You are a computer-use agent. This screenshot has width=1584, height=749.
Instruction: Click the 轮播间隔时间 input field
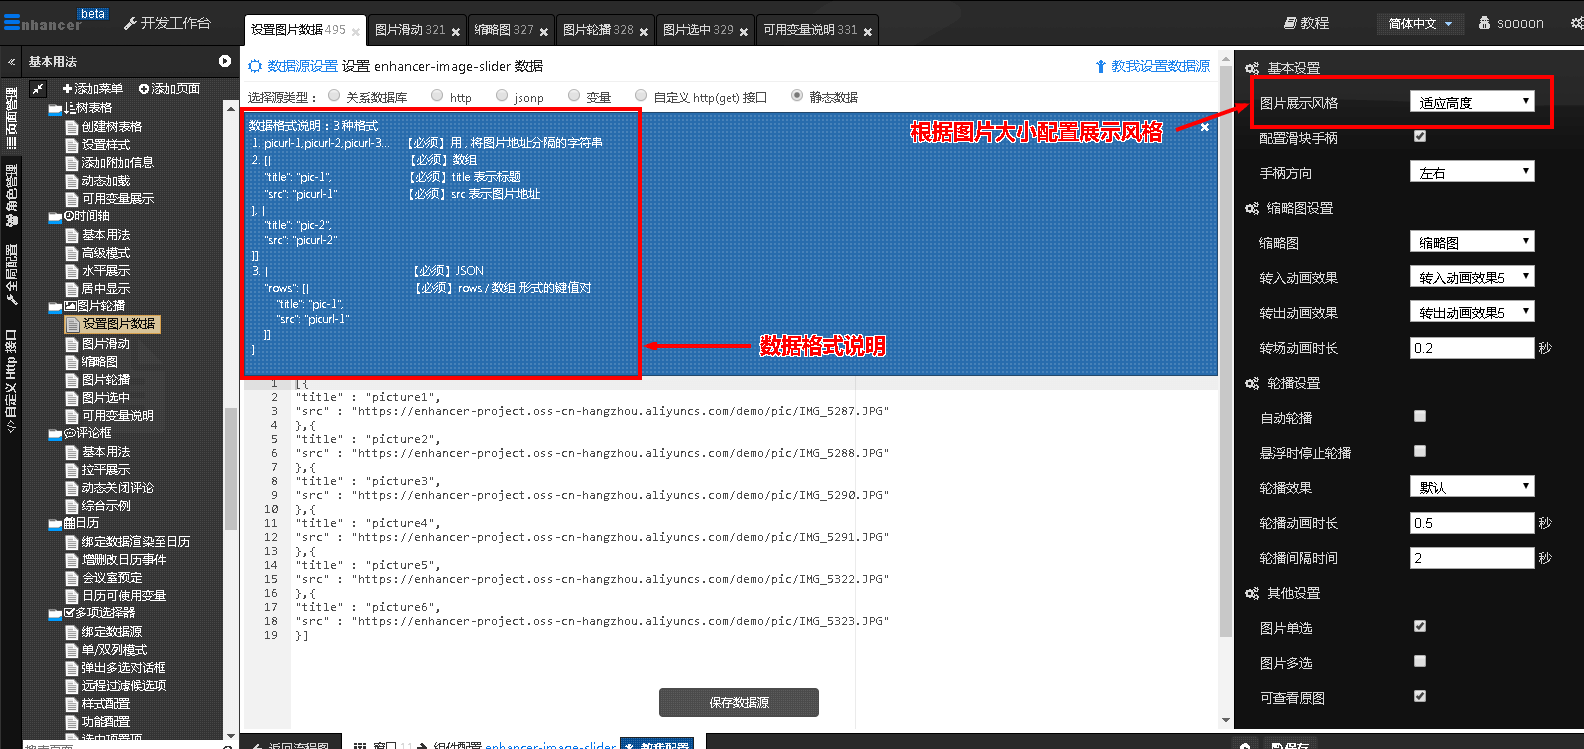[1471, 558]
